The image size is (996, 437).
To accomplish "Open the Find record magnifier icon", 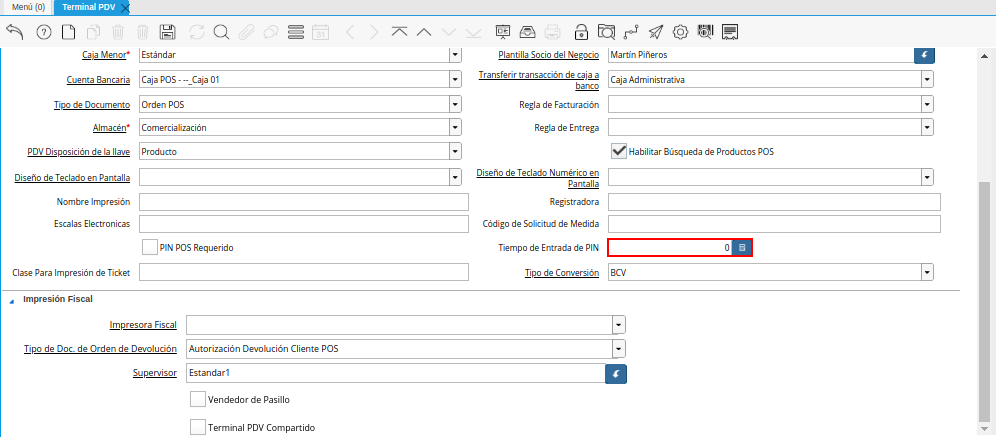I will pos(221,32).
